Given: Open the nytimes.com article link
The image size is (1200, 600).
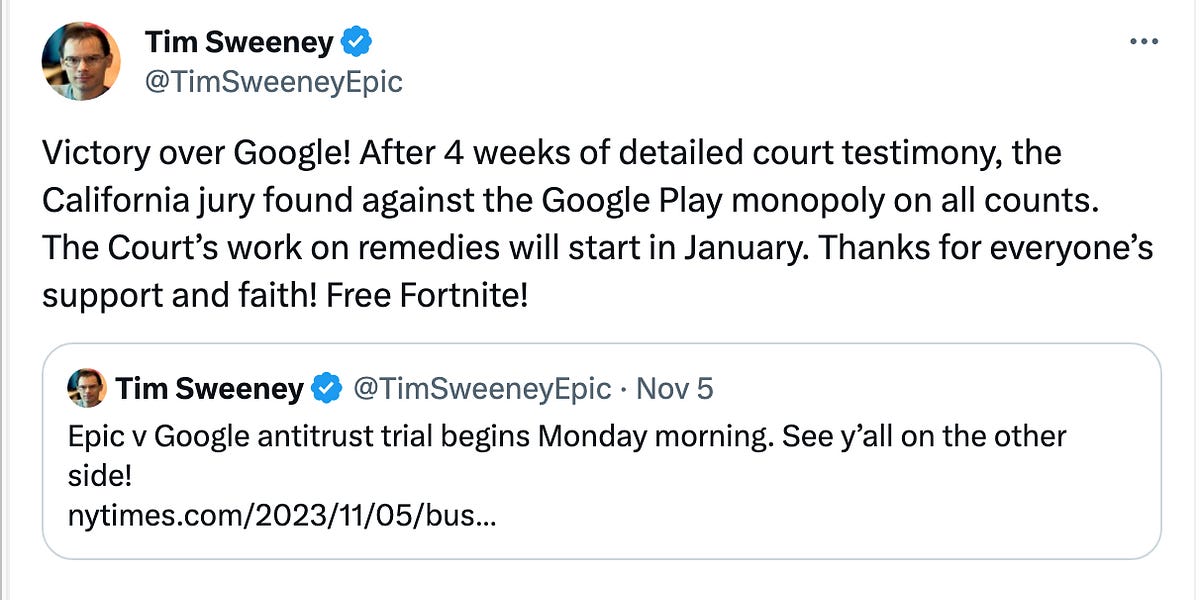Looking at the screenshot, I should (x=283, y=518).
